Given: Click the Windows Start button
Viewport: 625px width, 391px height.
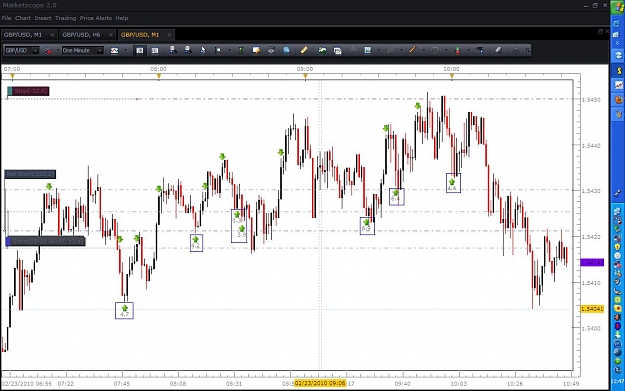Looking at the screenshot, I should pos(617,6).
